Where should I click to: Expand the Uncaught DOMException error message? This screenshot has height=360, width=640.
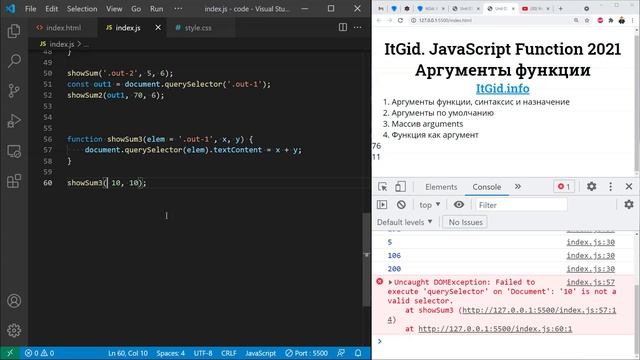pyautogui.click(x=390, y=282)
